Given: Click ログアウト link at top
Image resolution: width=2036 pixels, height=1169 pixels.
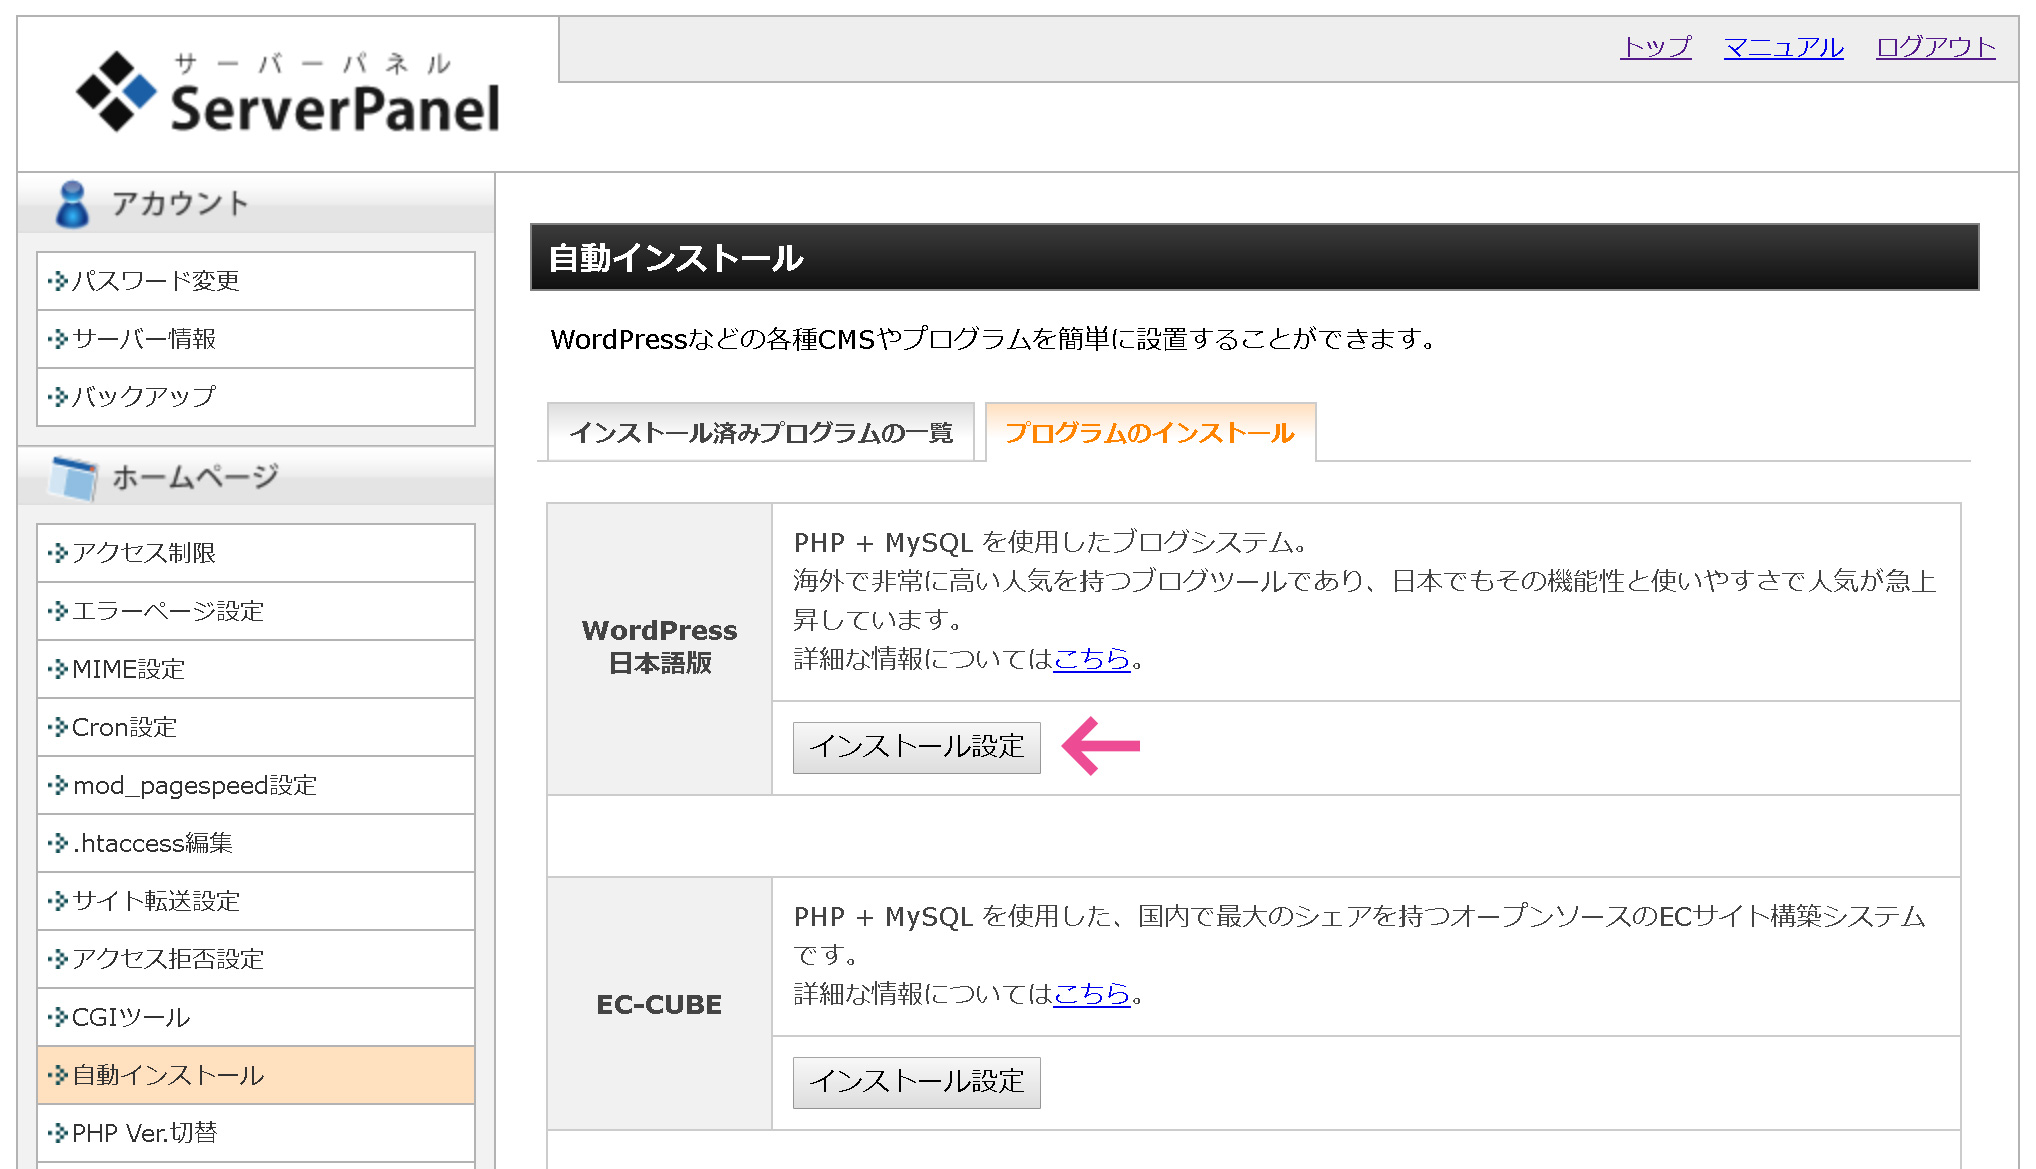Looking at the screenshot, I should click(1935, 47).
